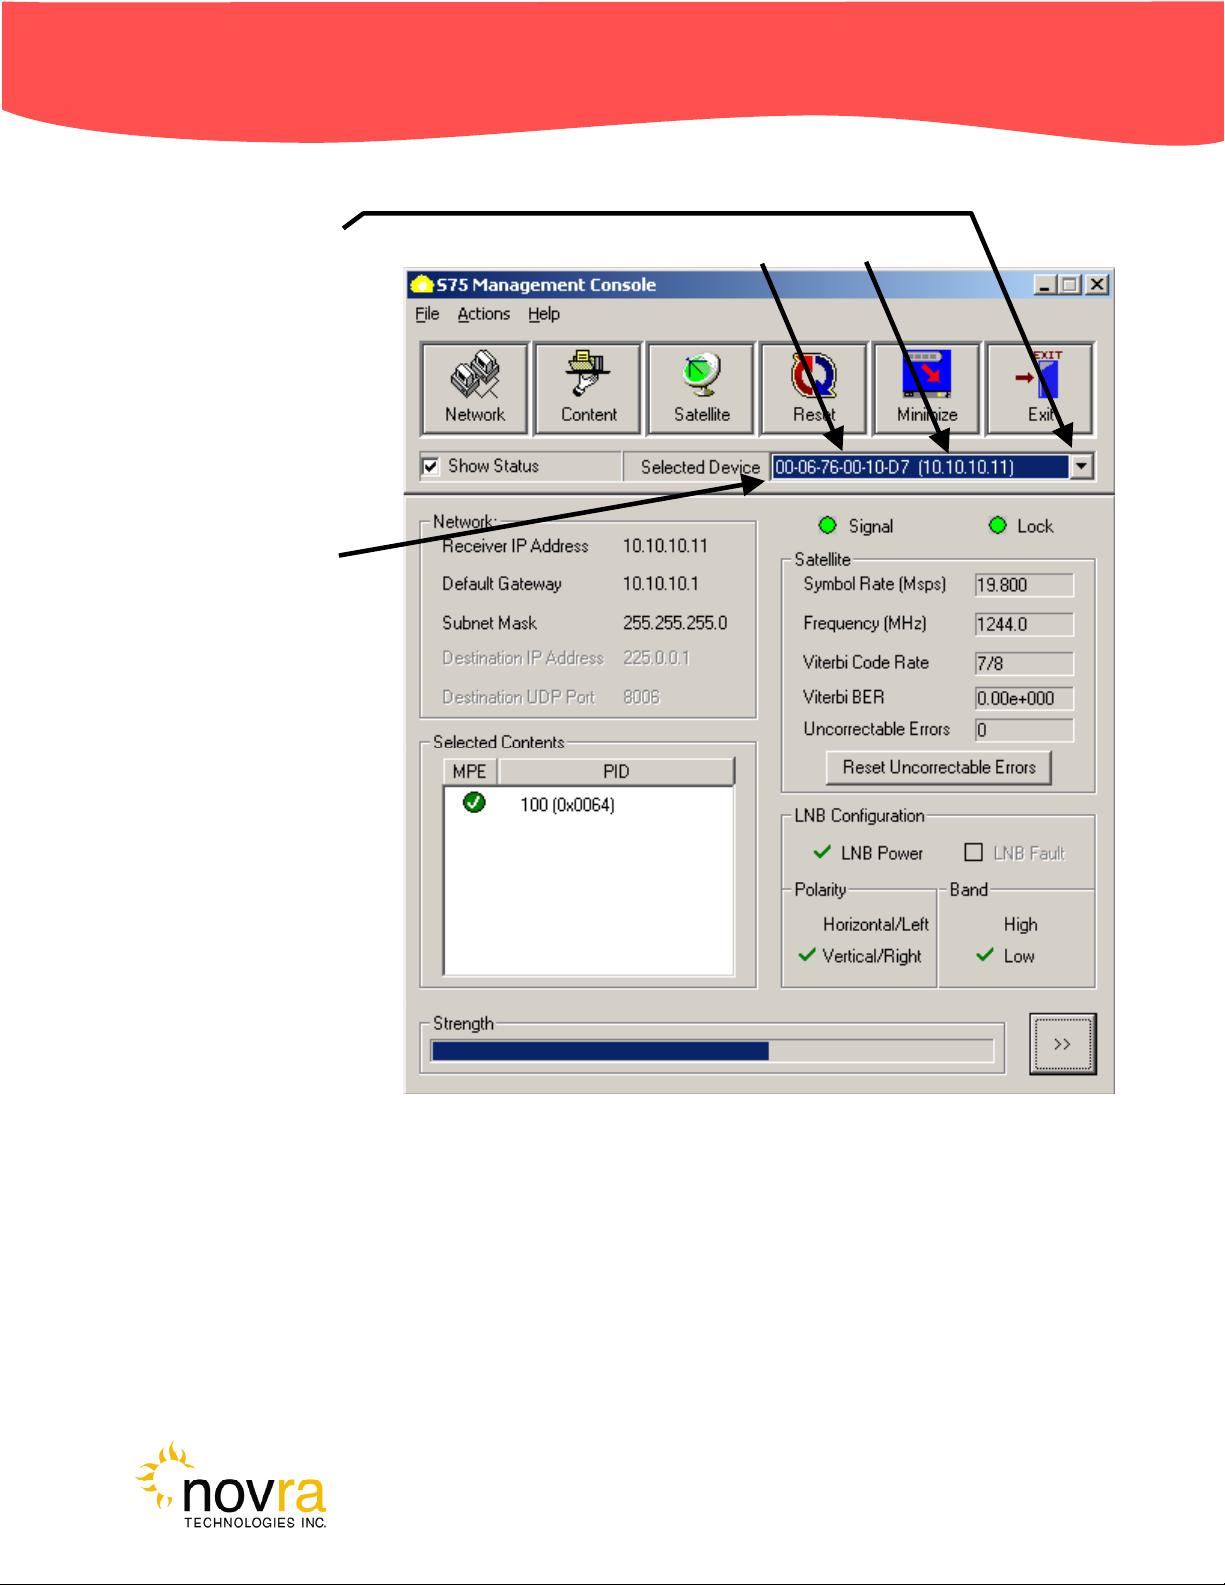Open the Actions menu
Image resolution: width=1225 pixels, height=1585 pixels.
[484, 314]
